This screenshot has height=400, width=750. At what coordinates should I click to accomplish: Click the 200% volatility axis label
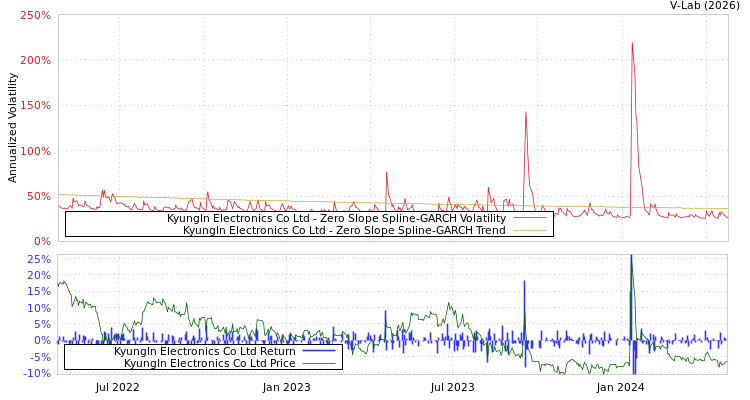35,61
